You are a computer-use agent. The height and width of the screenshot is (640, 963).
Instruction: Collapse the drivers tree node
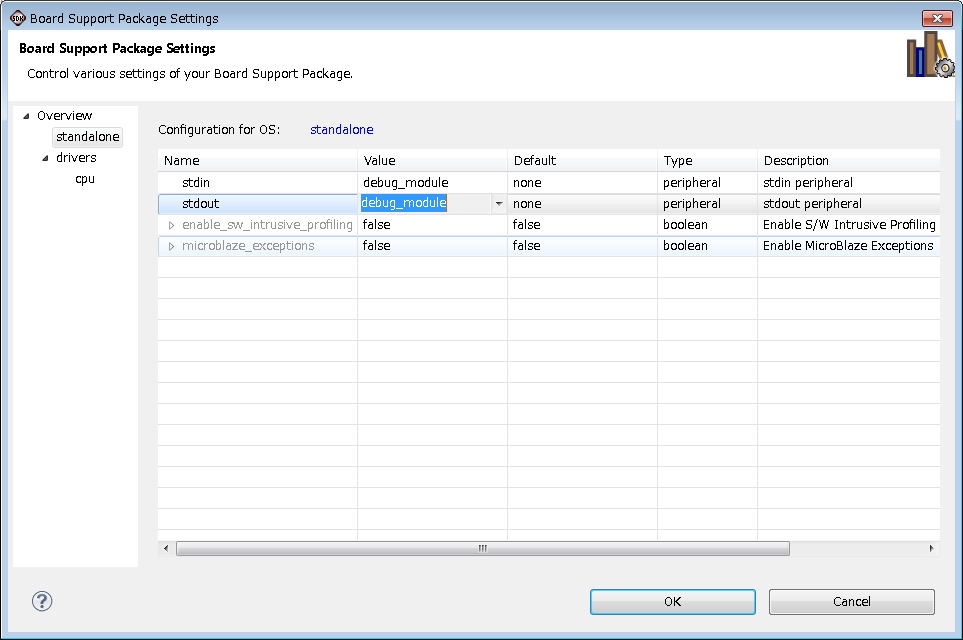(x=45, y=158)
